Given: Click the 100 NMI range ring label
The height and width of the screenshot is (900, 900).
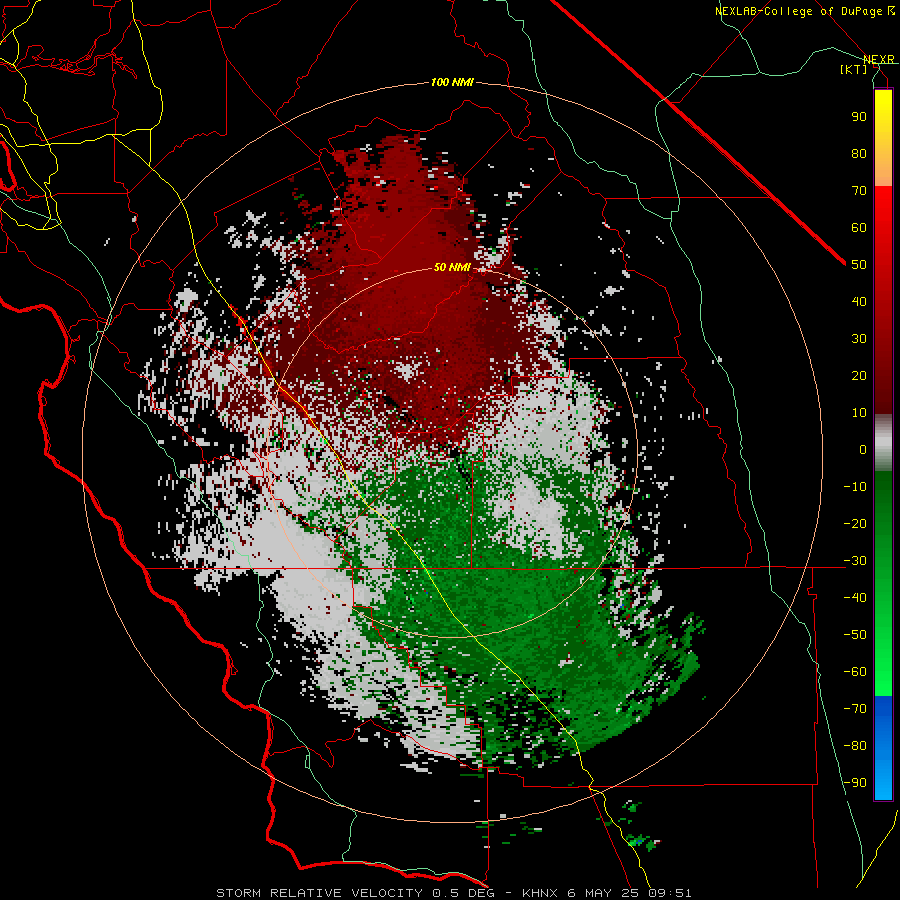Looking at the screenshot, I should click(x=452, y=83).
